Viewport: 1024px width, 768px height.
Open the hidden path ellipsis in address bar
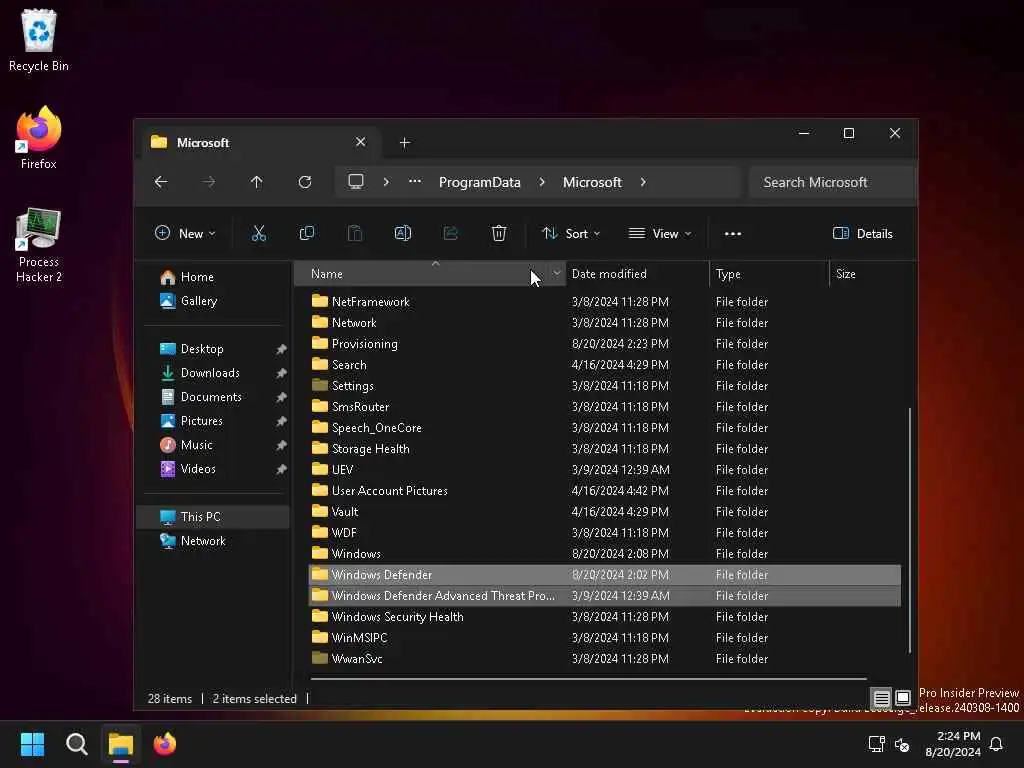pos(415,182)
